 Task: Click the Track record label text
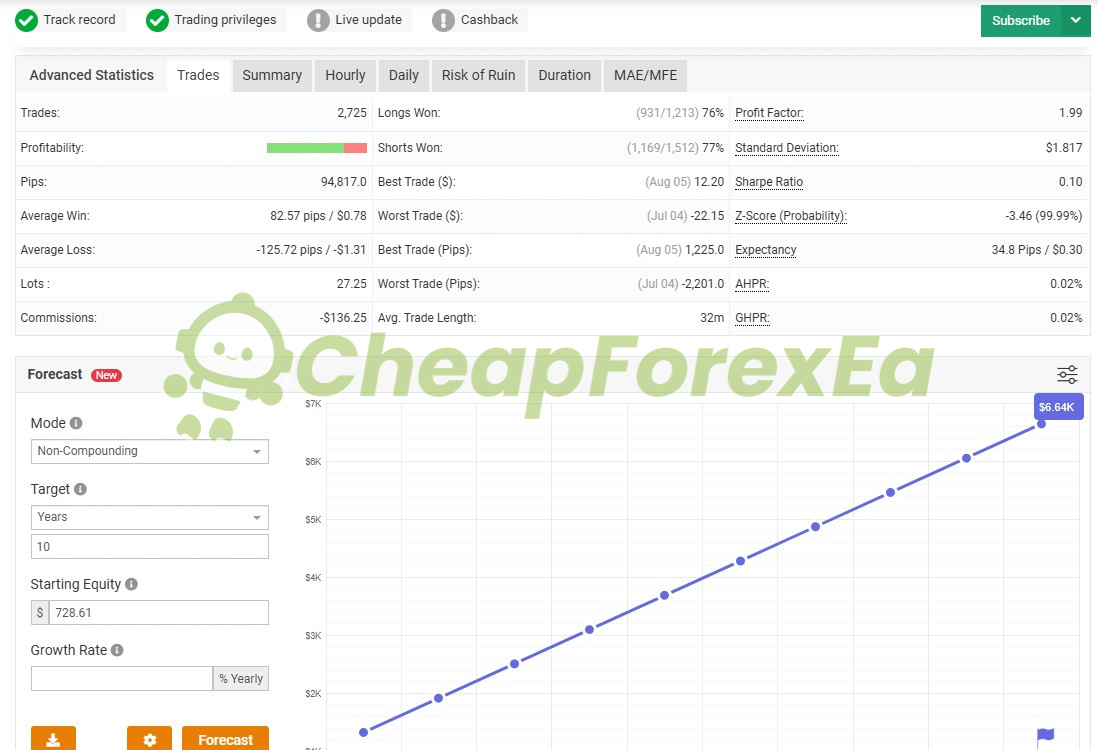click(x=79, y=20)
